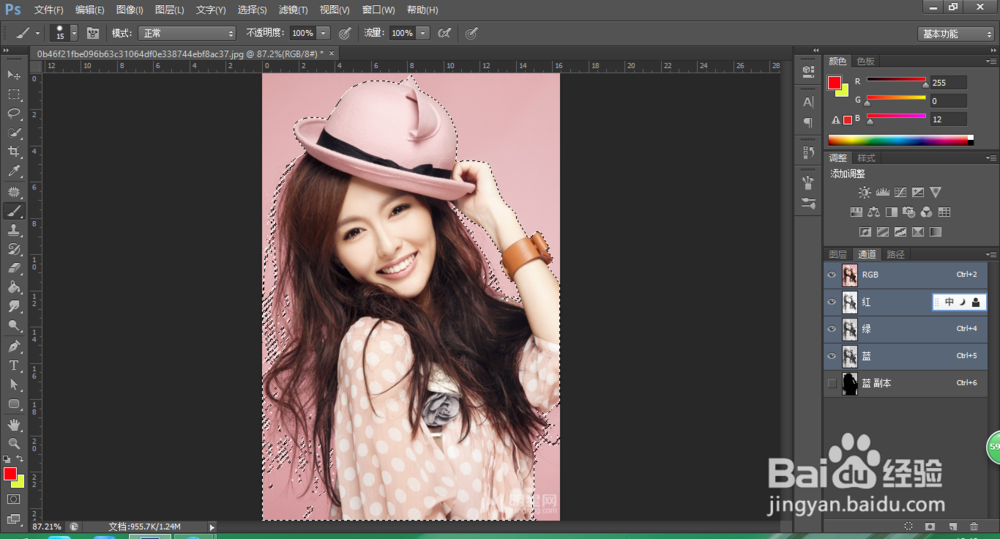Viewport: 1000px width, 539px height.
Task: Open the brush panel toggle in options bar
Action: [x=92, y=33]
